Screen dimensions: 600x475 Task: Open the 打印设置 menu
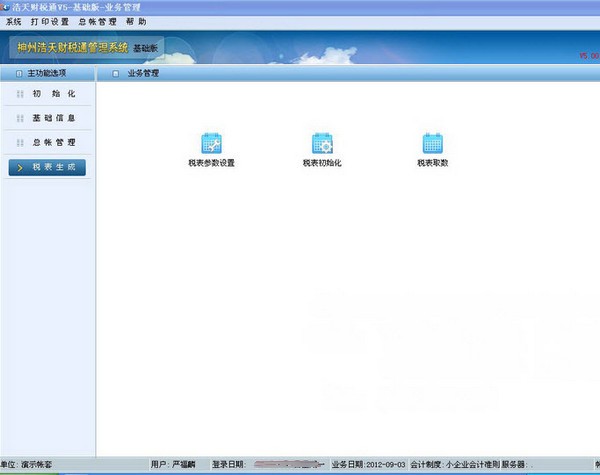[x=50, y=21]
